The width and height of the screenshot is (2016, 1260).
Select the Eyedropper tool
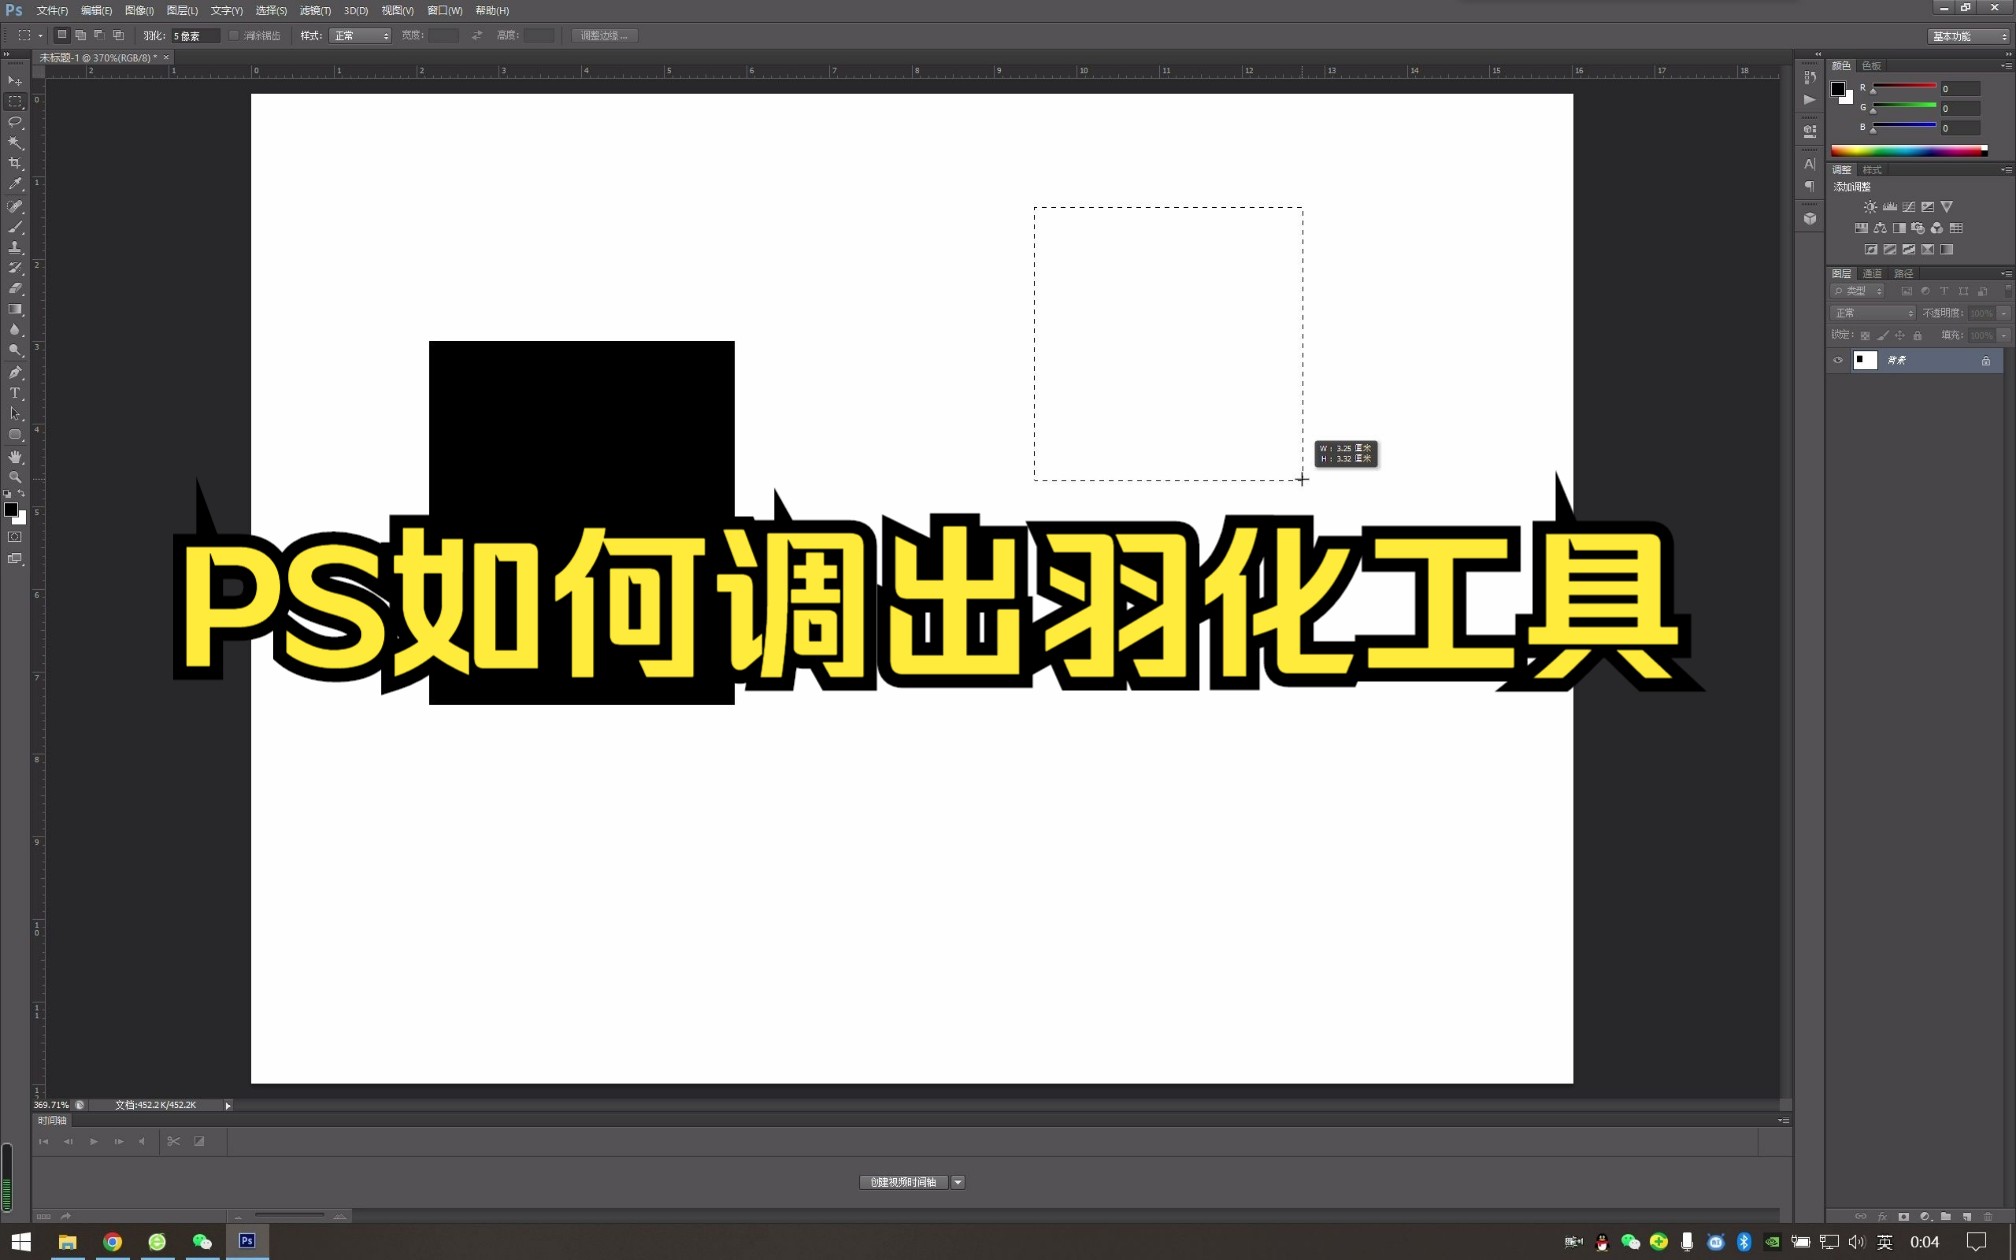coord(14,182)
